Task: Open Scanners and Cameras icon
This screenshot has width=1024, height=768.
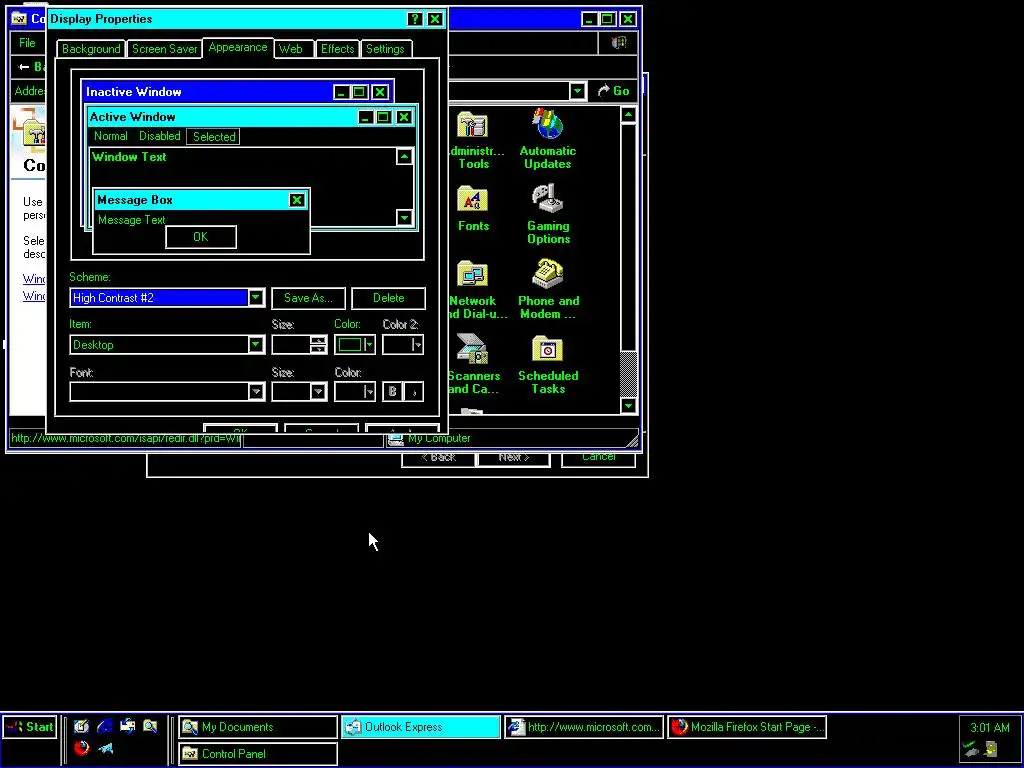Action: pos(473,364)
